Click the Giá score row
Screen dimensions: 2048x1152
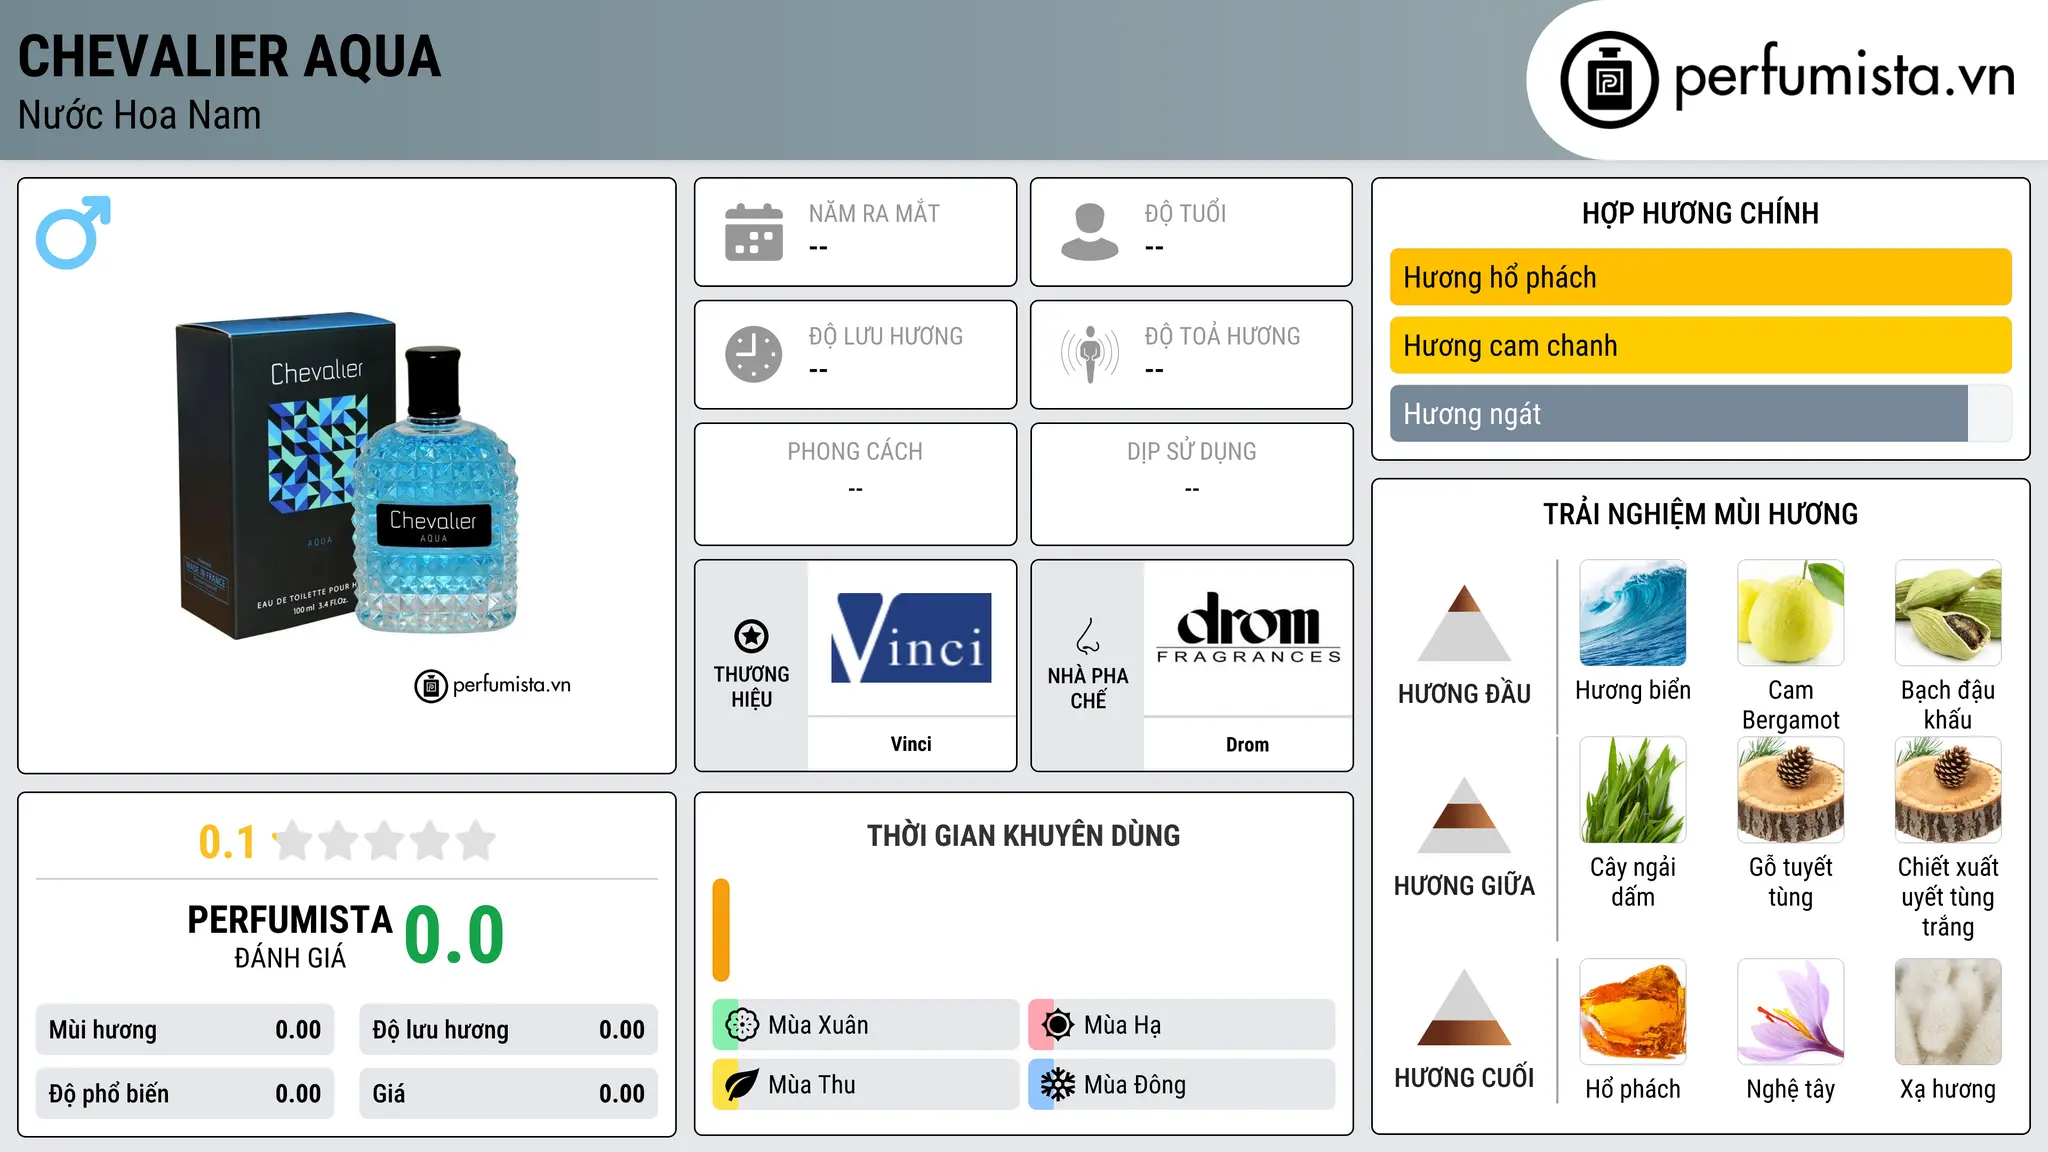click(509, 1094)
